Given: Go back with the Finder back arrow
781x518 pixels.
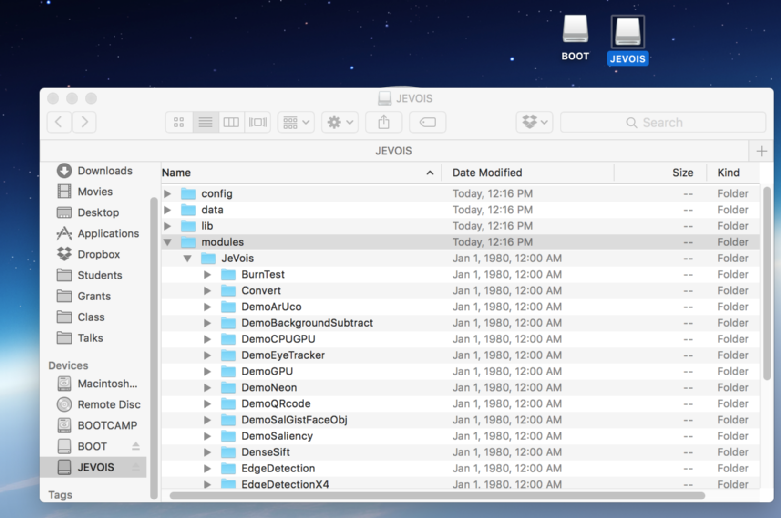Looking at the screenshot, I should [59, 122].
